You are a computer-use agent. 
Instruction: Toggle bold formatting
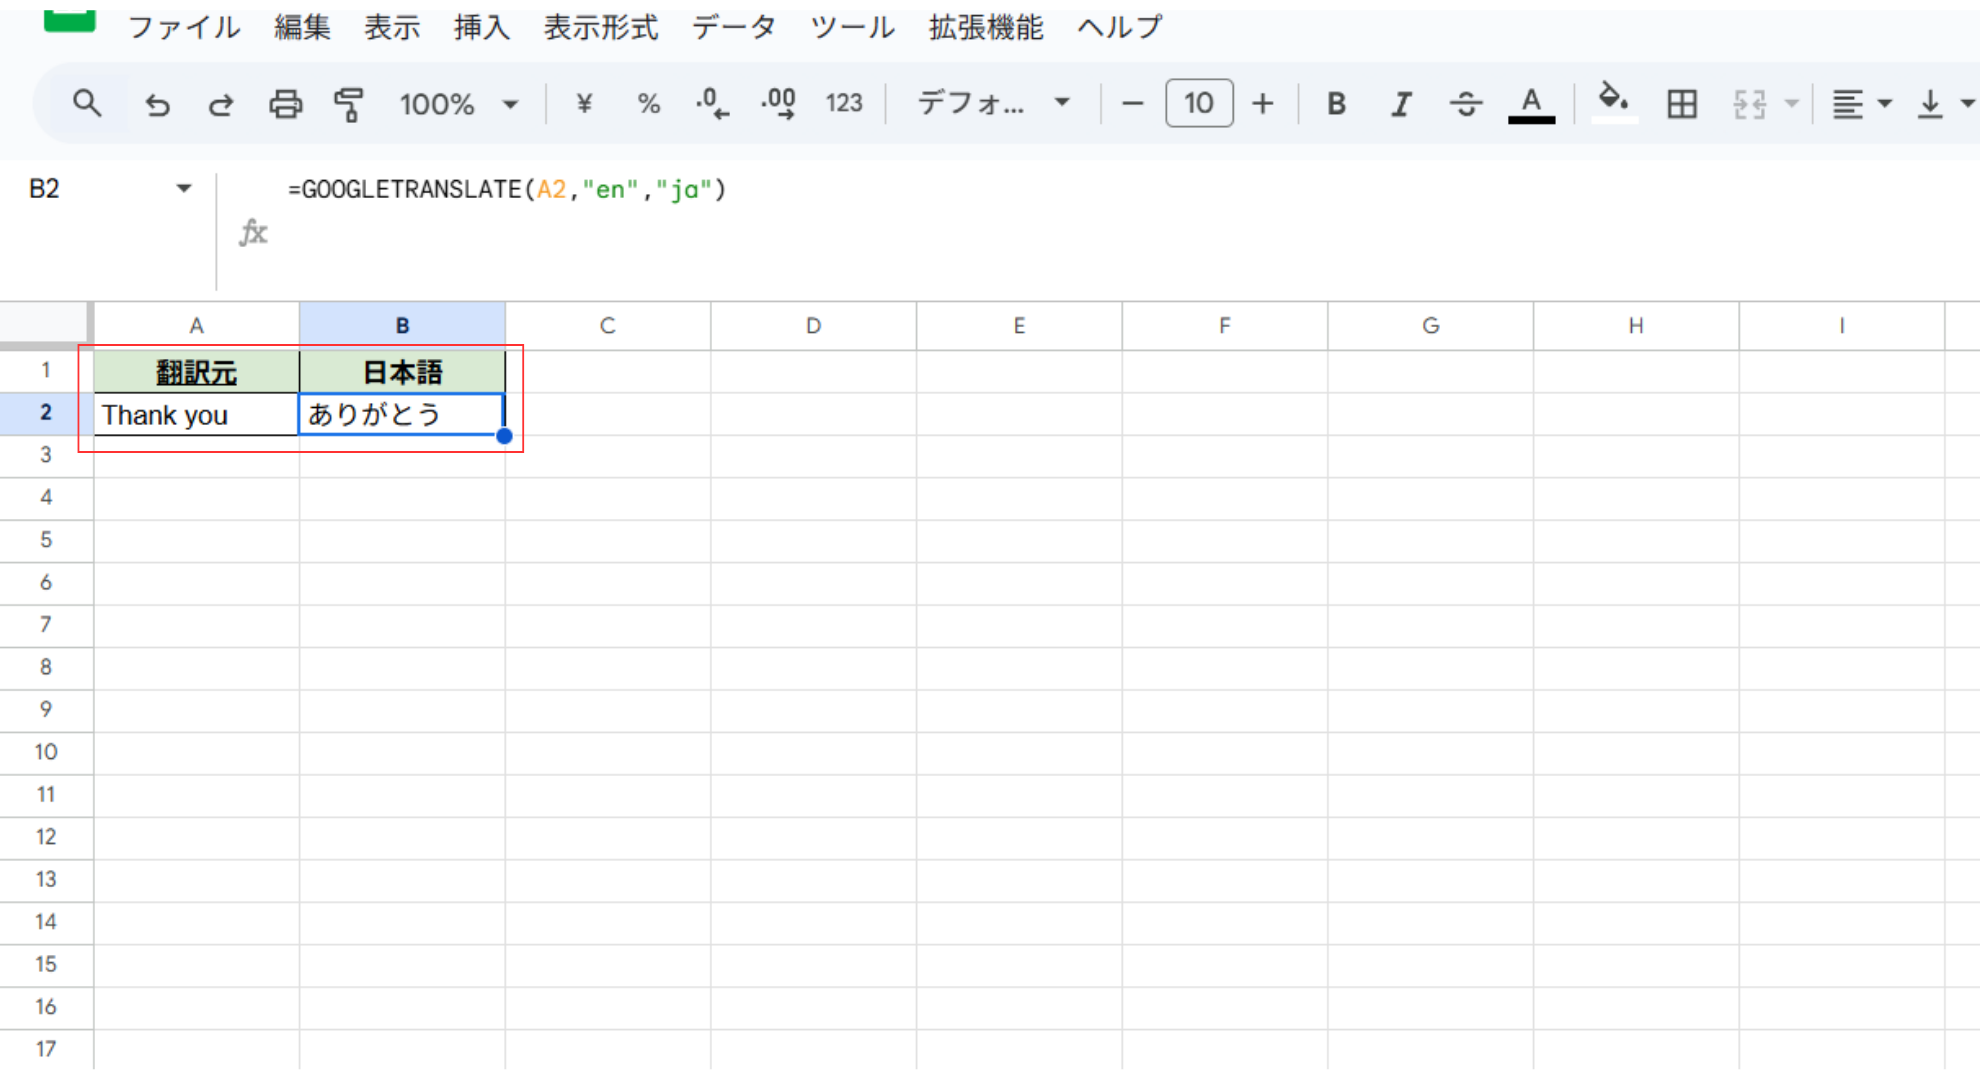point(1336,104)
